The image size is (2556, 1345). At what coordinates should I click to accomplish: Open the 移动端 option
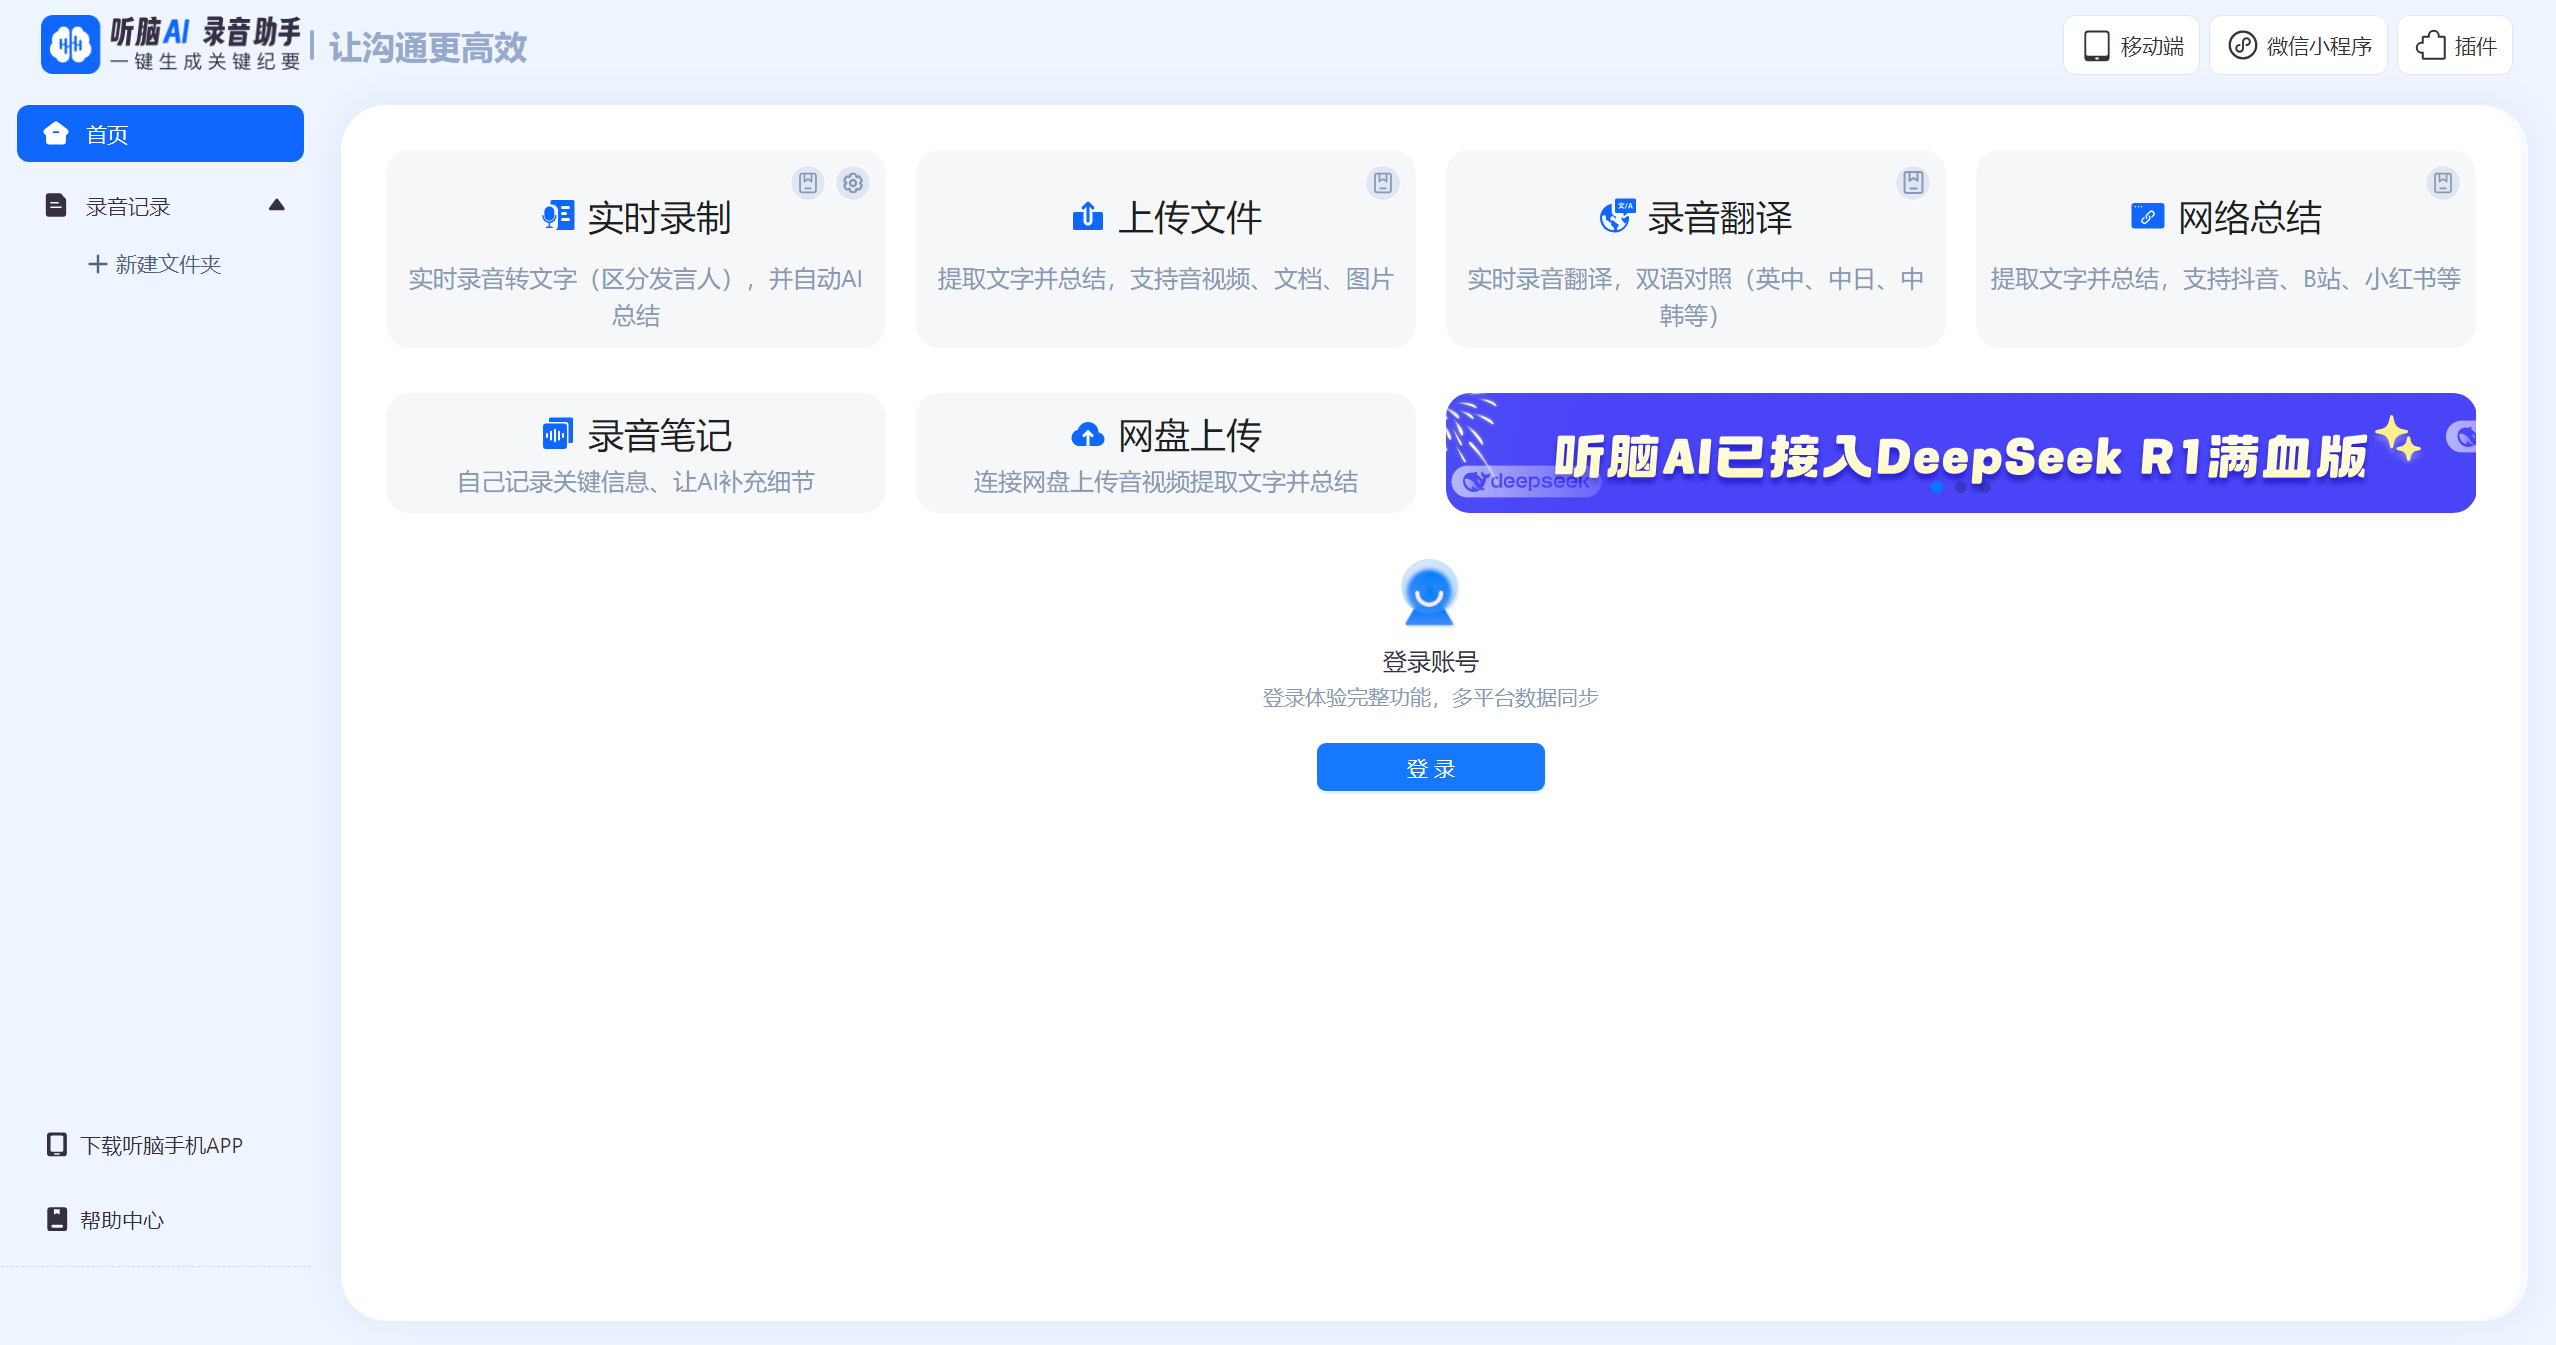(2130, 44)
